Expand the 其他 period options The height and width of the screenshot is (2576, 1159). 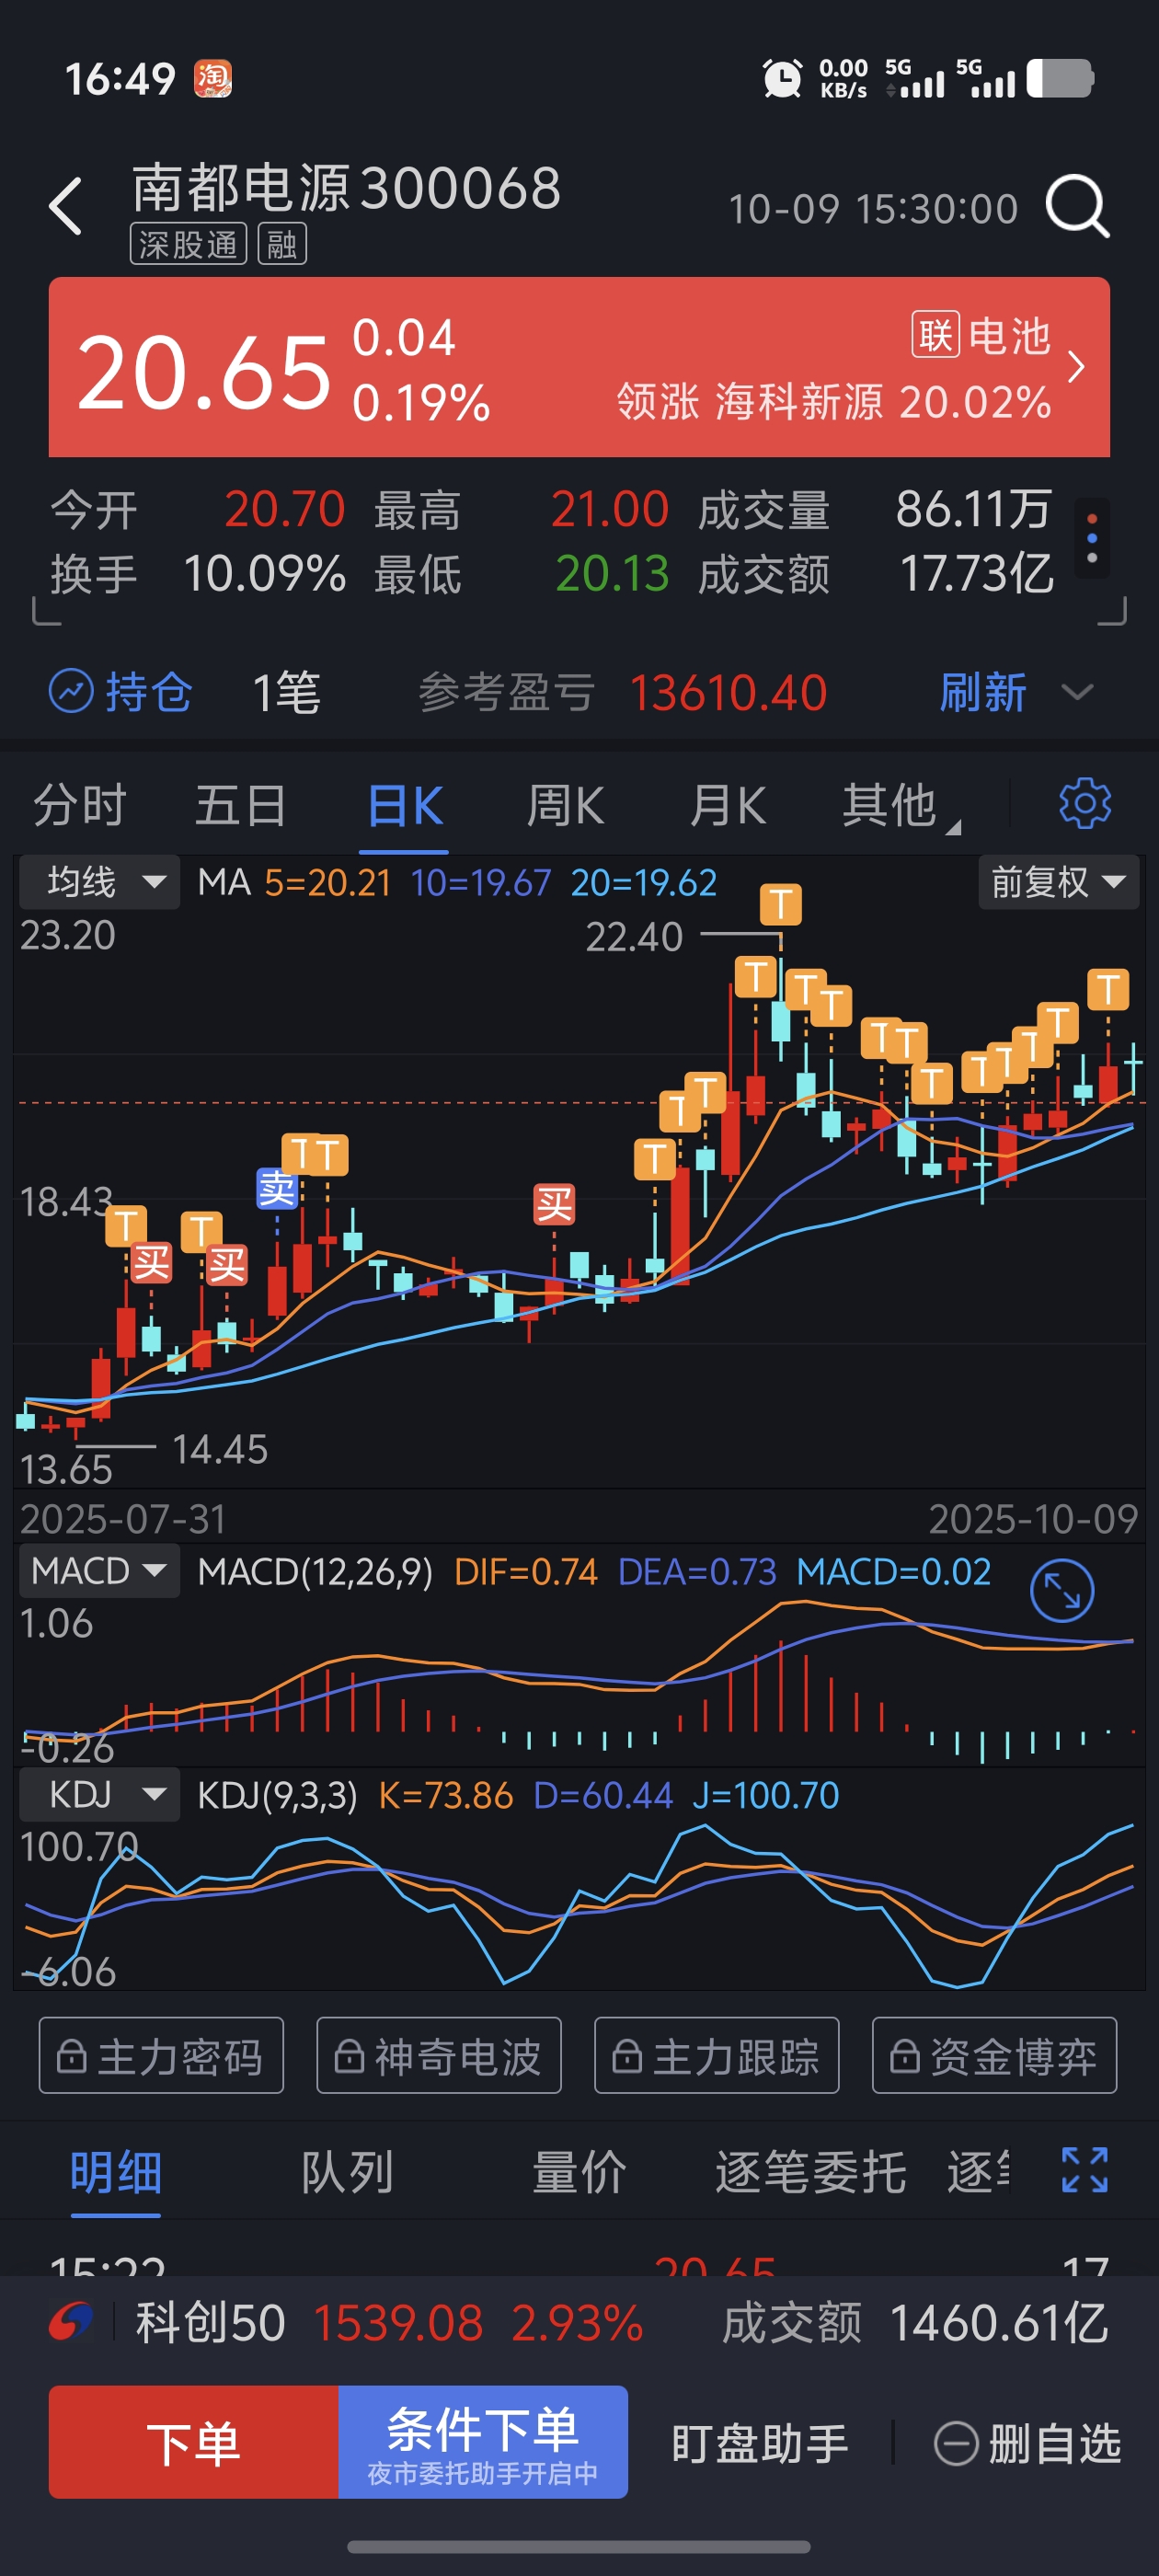(x=900, y=805)
